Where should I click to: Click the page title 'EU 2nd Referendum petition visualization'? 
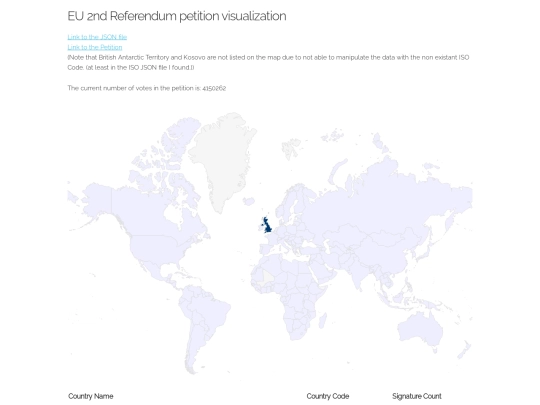tap(177, 16)
